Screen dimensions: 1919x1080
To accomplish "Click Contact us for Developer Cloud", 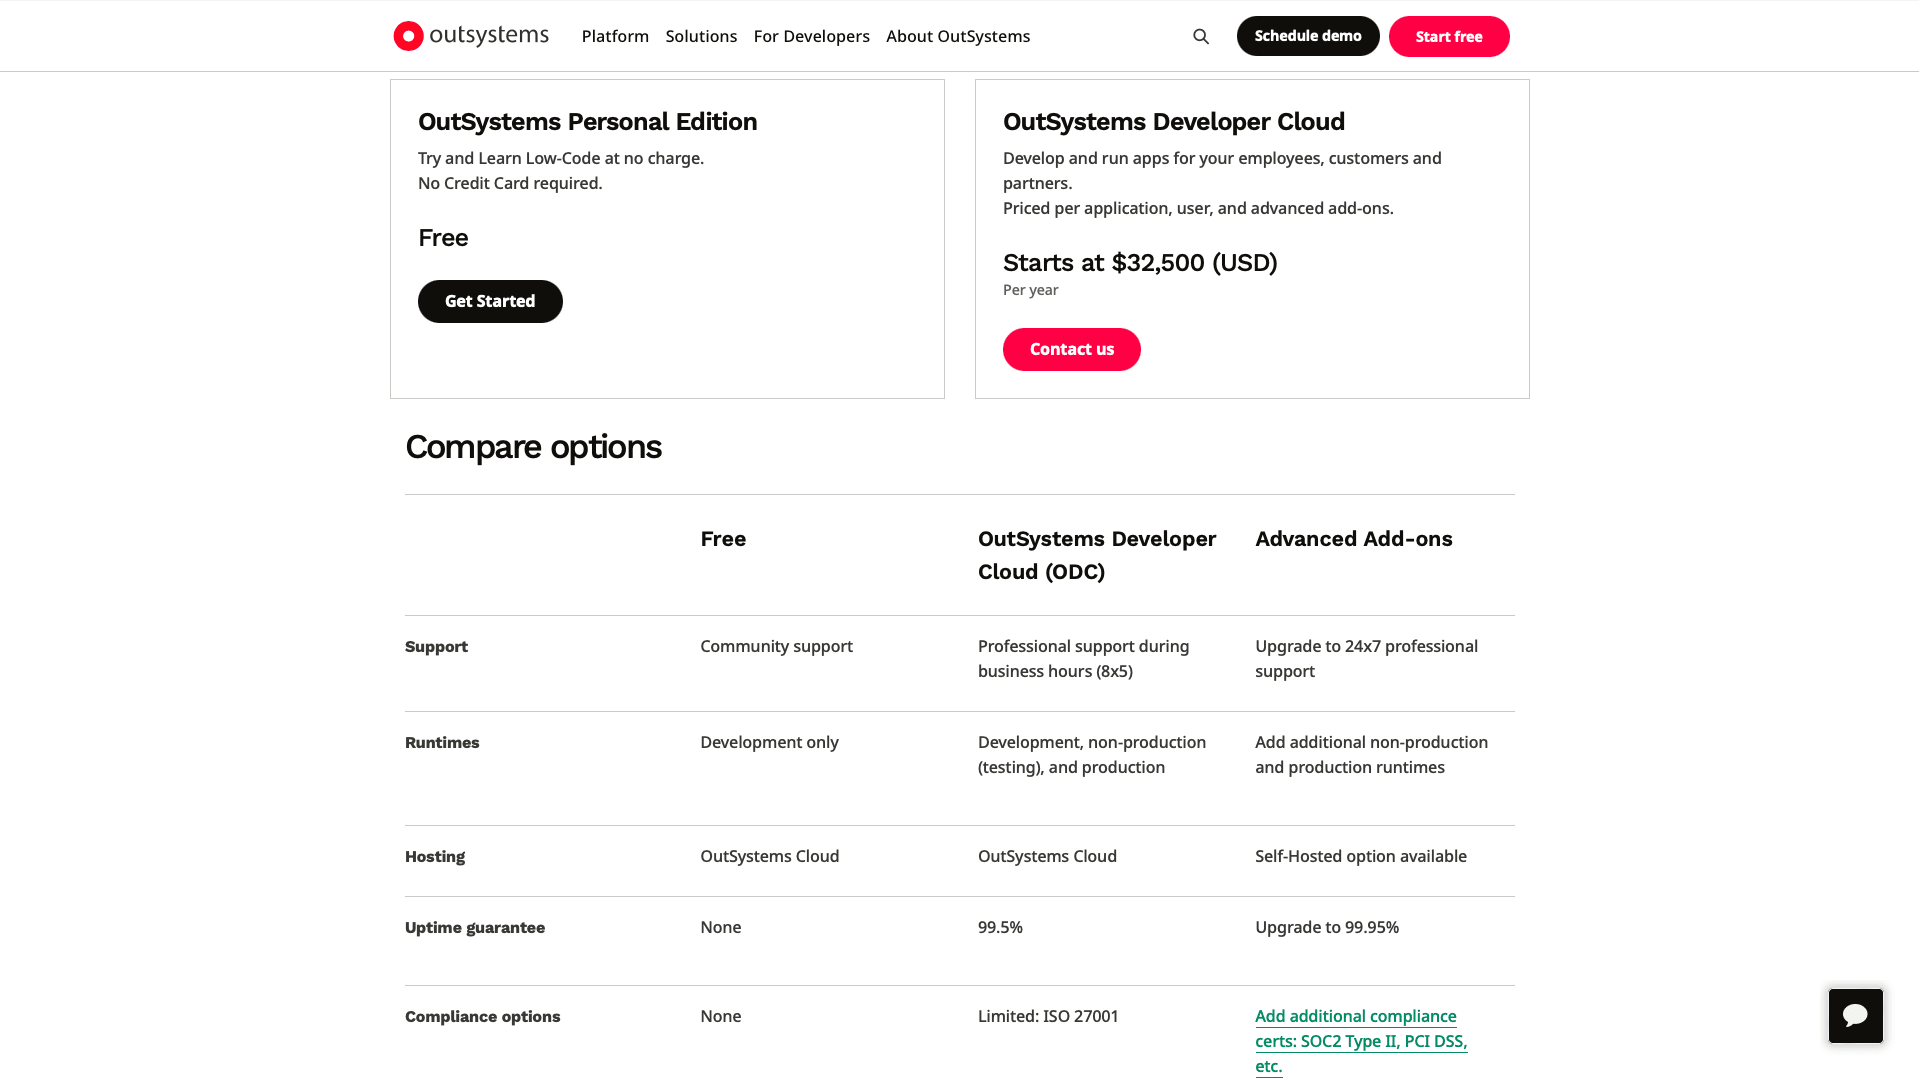I will [x=1072, y=349].
